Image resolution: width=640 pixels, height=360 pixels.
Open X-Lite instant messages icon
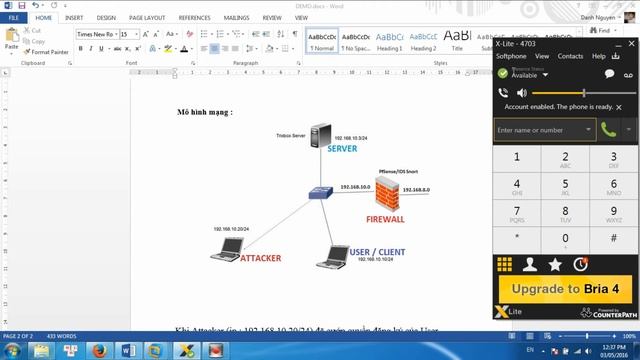tap(609, 74)
